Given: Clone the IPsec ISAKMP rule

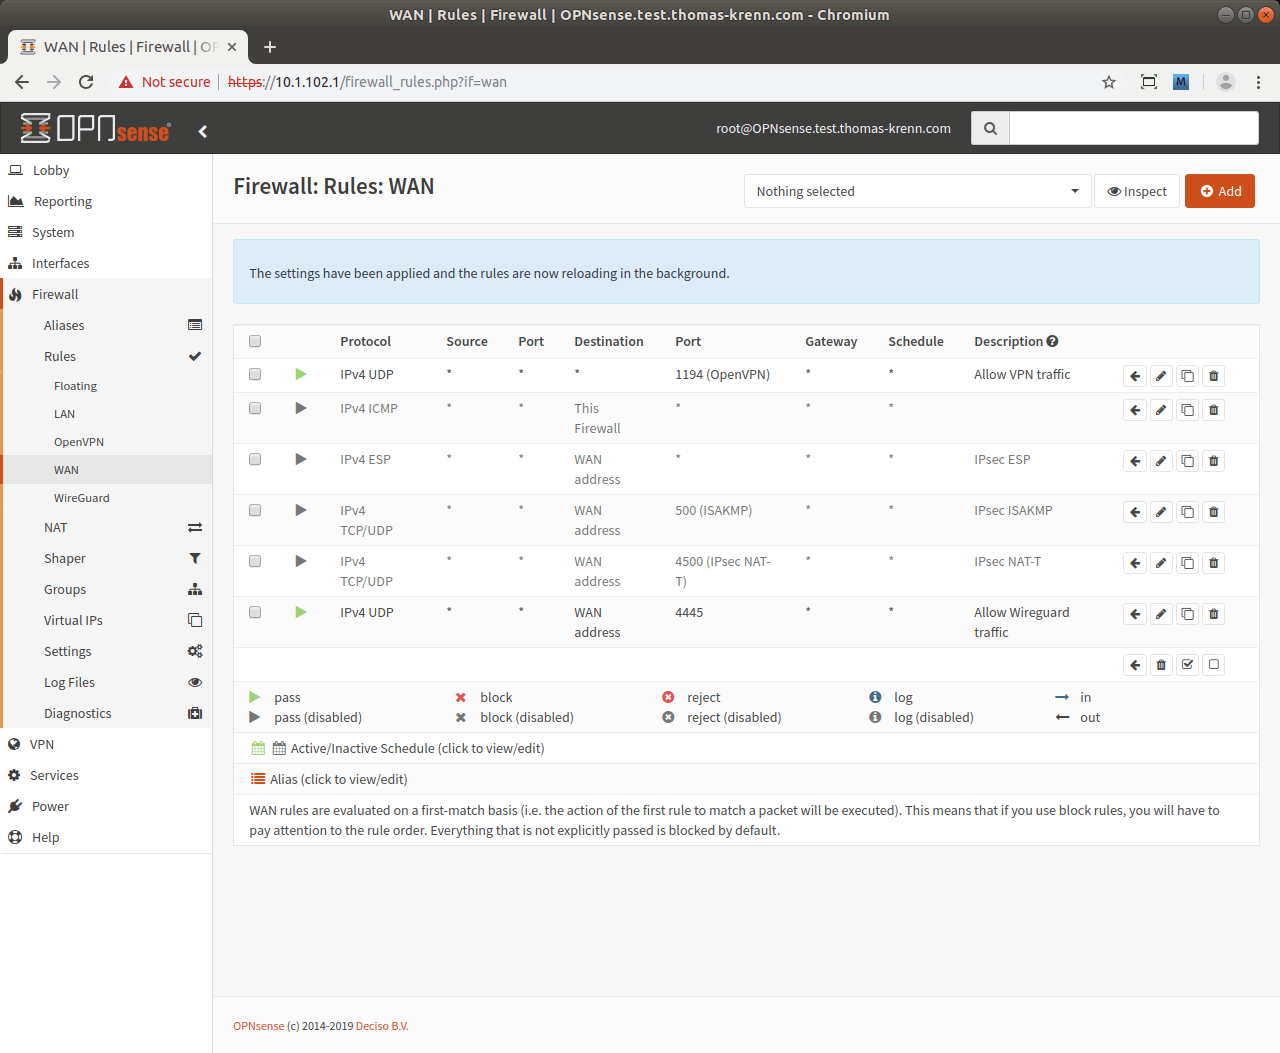Looking at the screenshot, I should 1187,512.
